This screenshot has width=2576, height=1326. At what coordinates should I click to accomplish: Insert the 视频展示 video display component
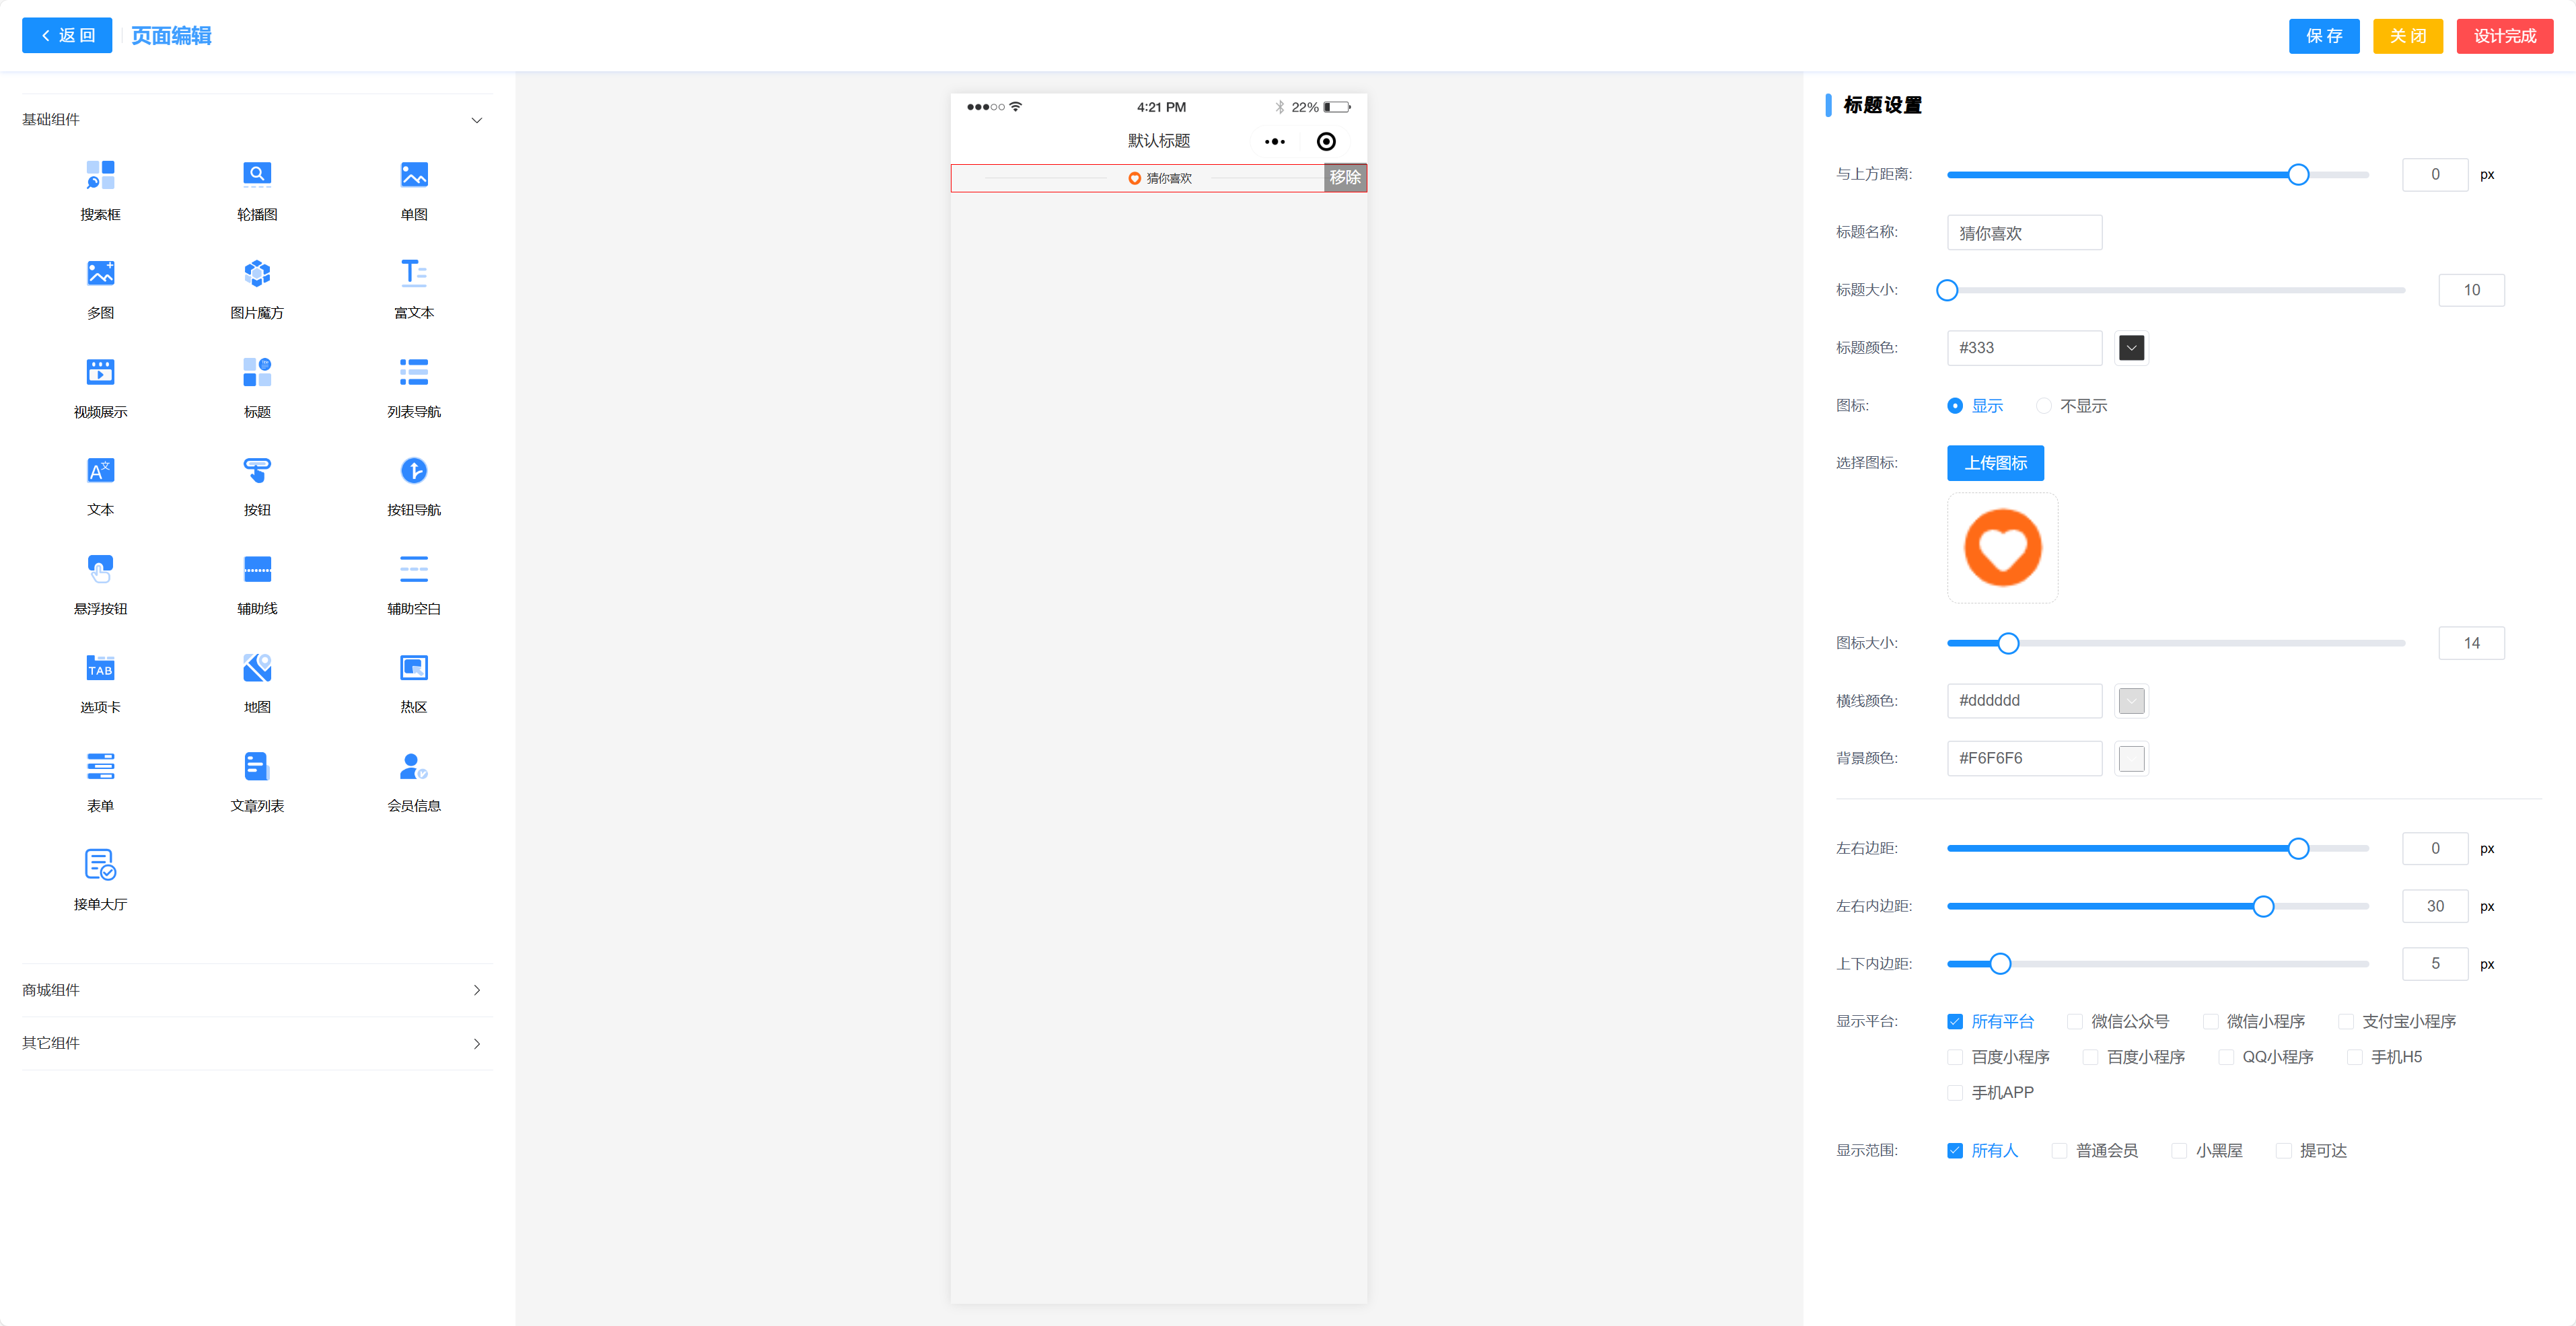100,373
